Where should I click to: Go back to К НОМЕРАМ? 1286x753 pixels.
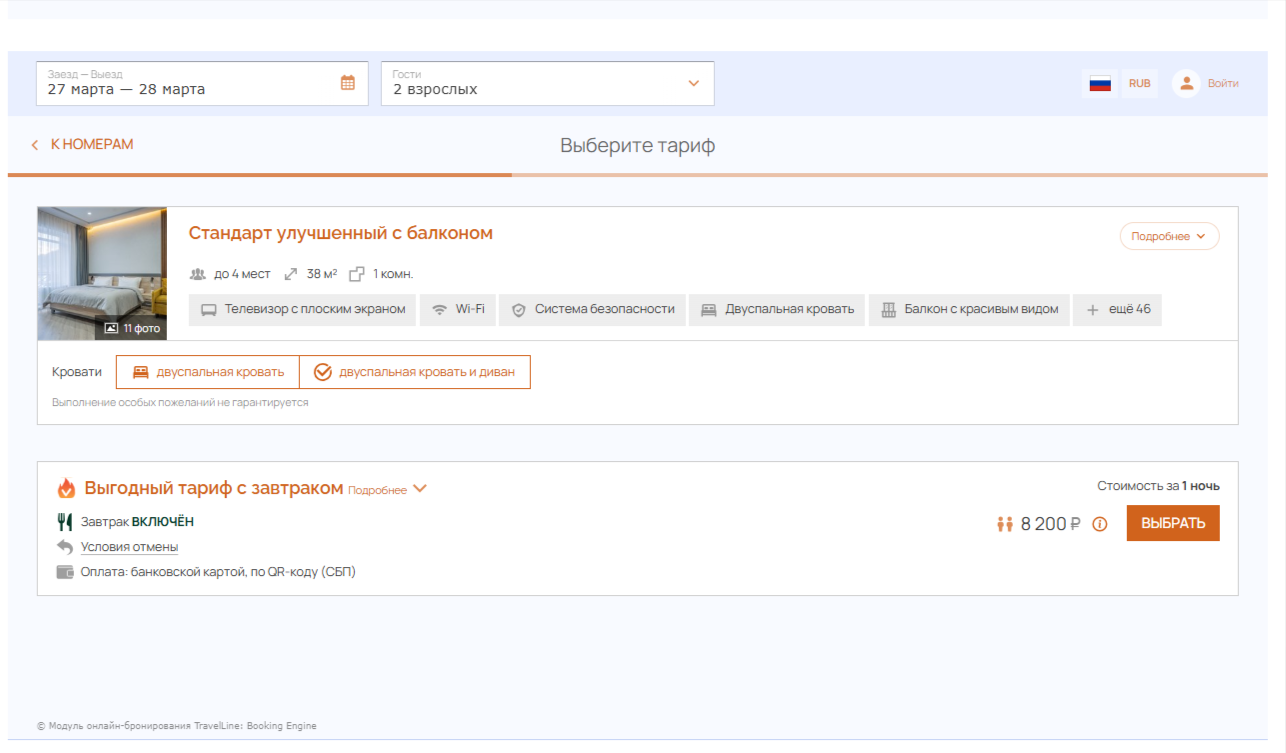click(x=82, y=145)
